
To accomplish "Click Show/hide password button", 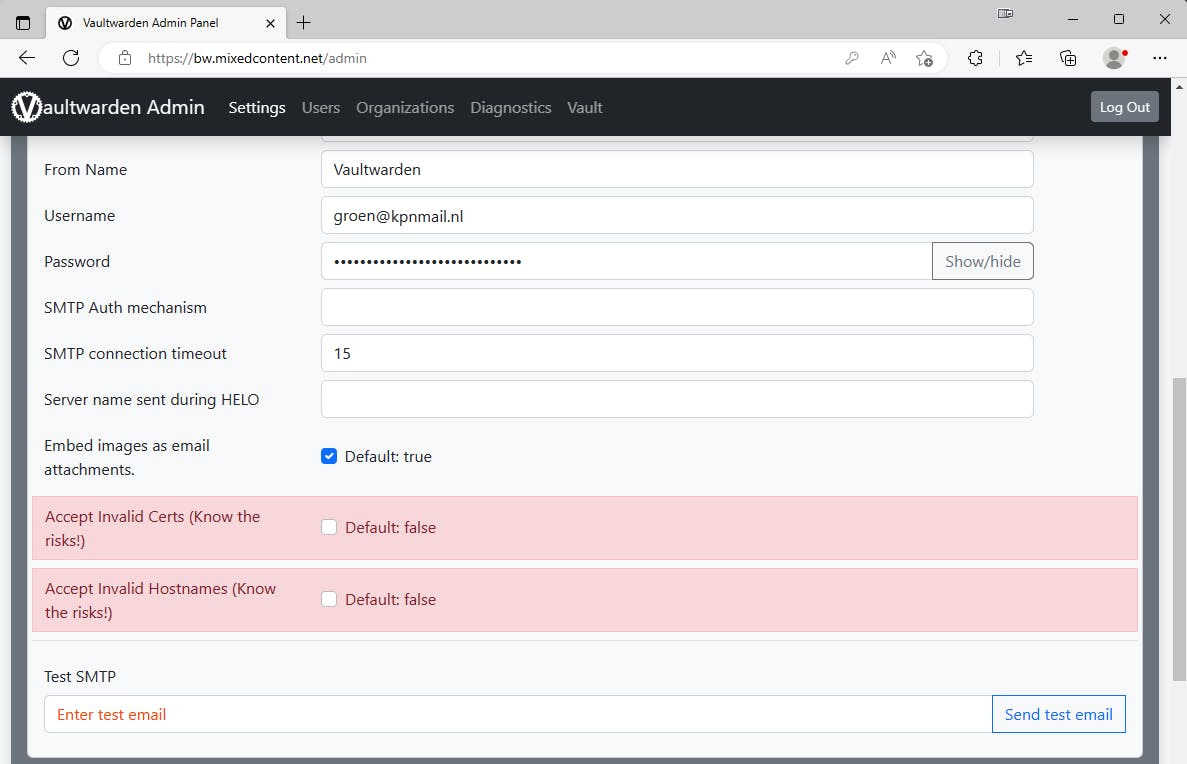I will point(983,261).
